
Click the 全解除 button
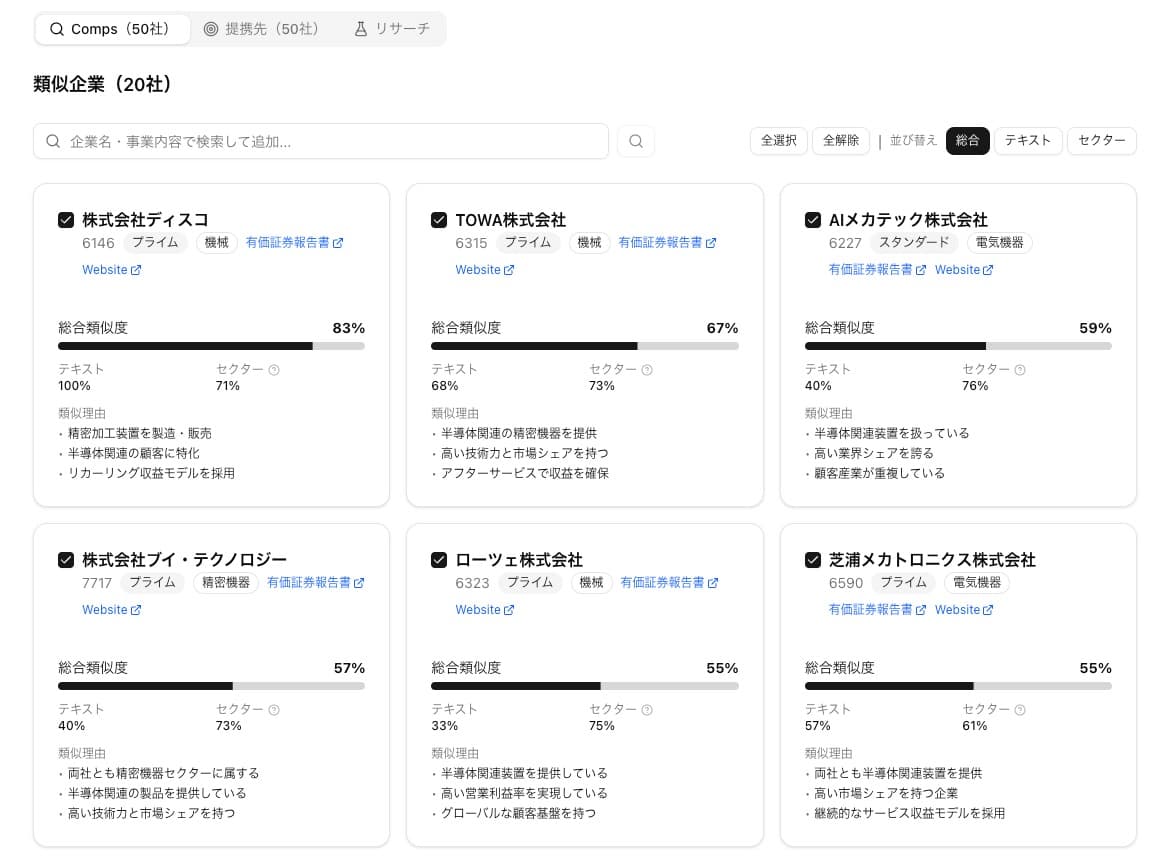(841, 141)
